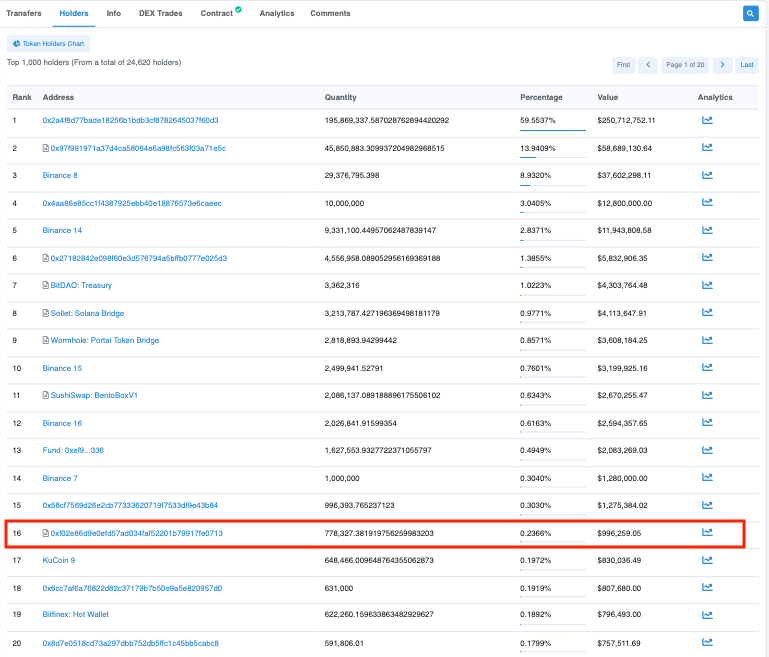Open Token Holders Chart

click(x=49, y=44)
